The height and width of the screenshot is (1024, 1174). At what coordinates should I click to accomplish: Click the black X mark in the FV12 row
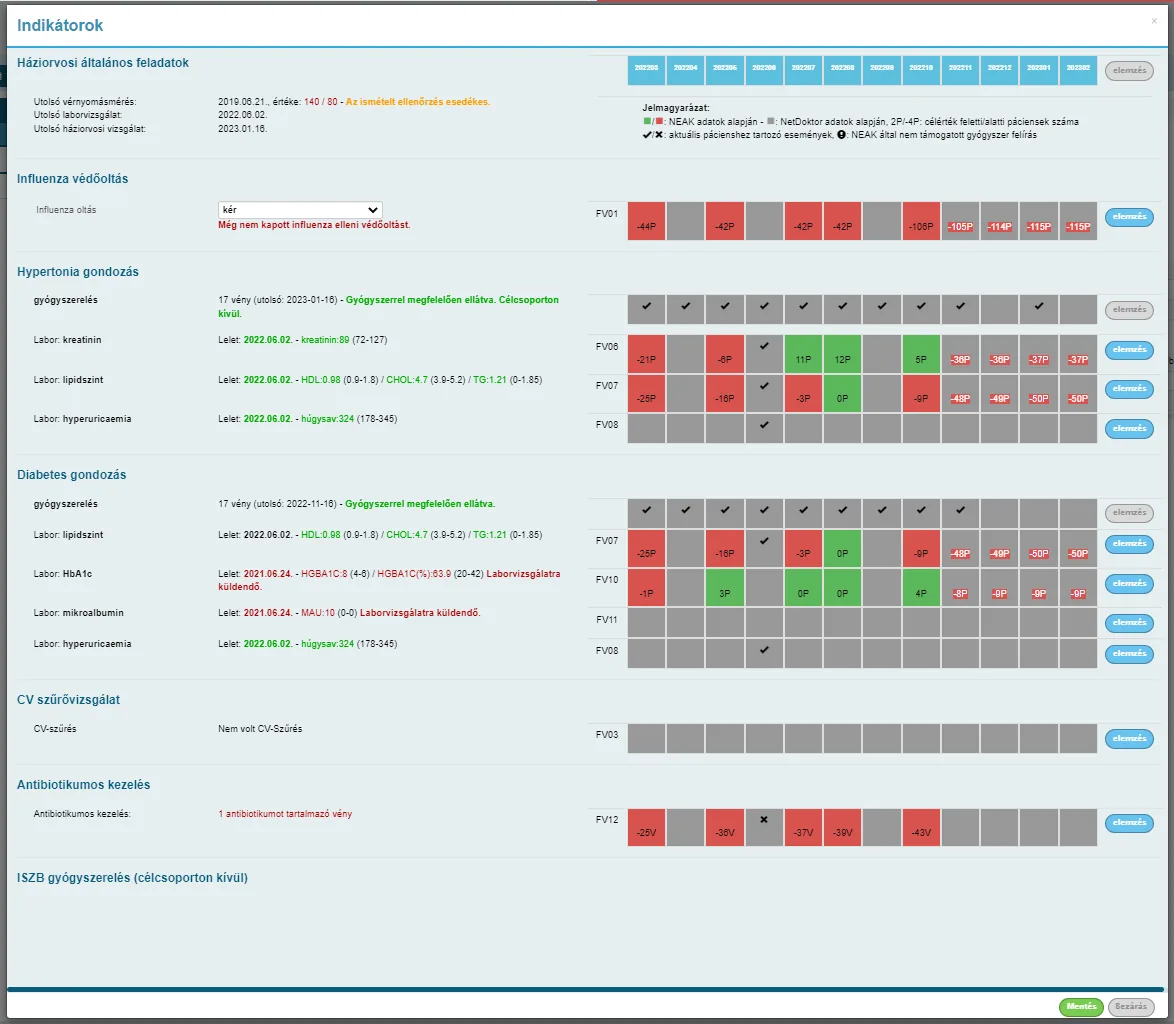764,820
